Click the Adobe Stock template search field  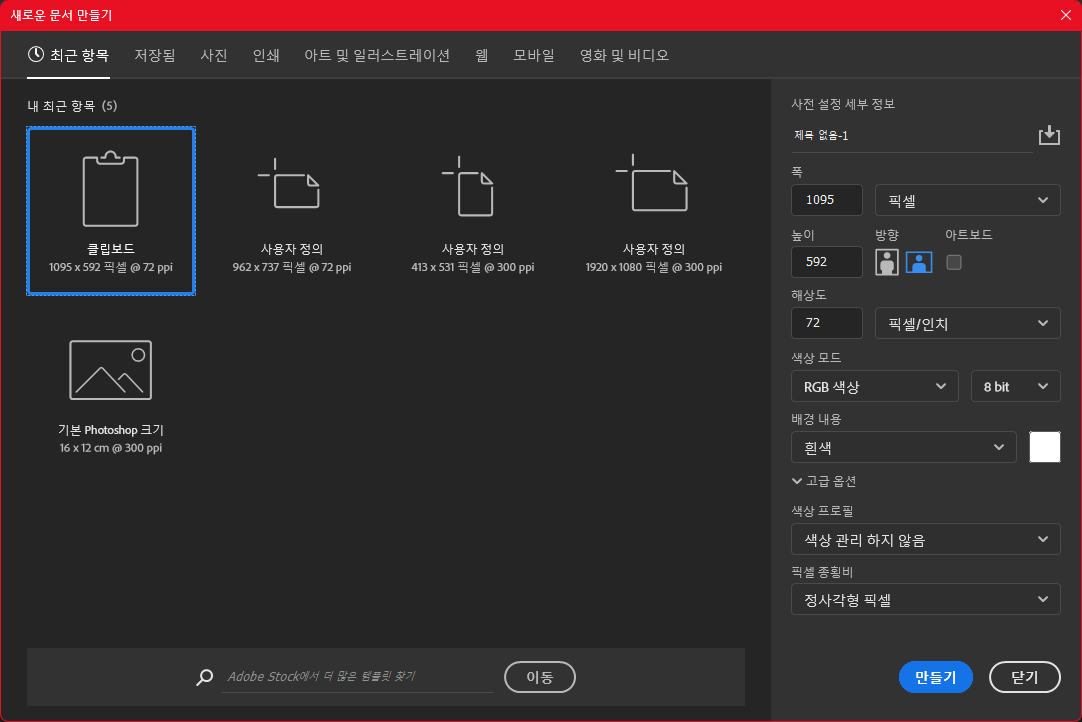[358, 677]
